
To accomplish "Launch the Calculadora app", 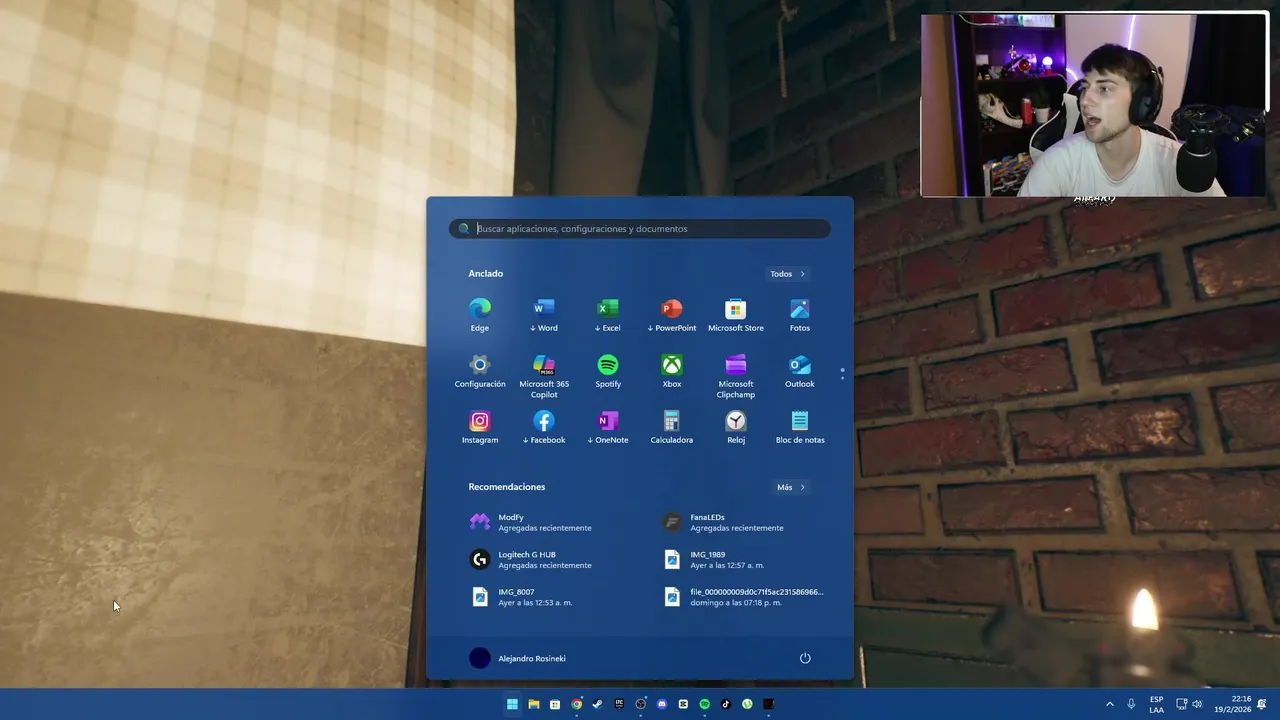I will pos(672,427).
